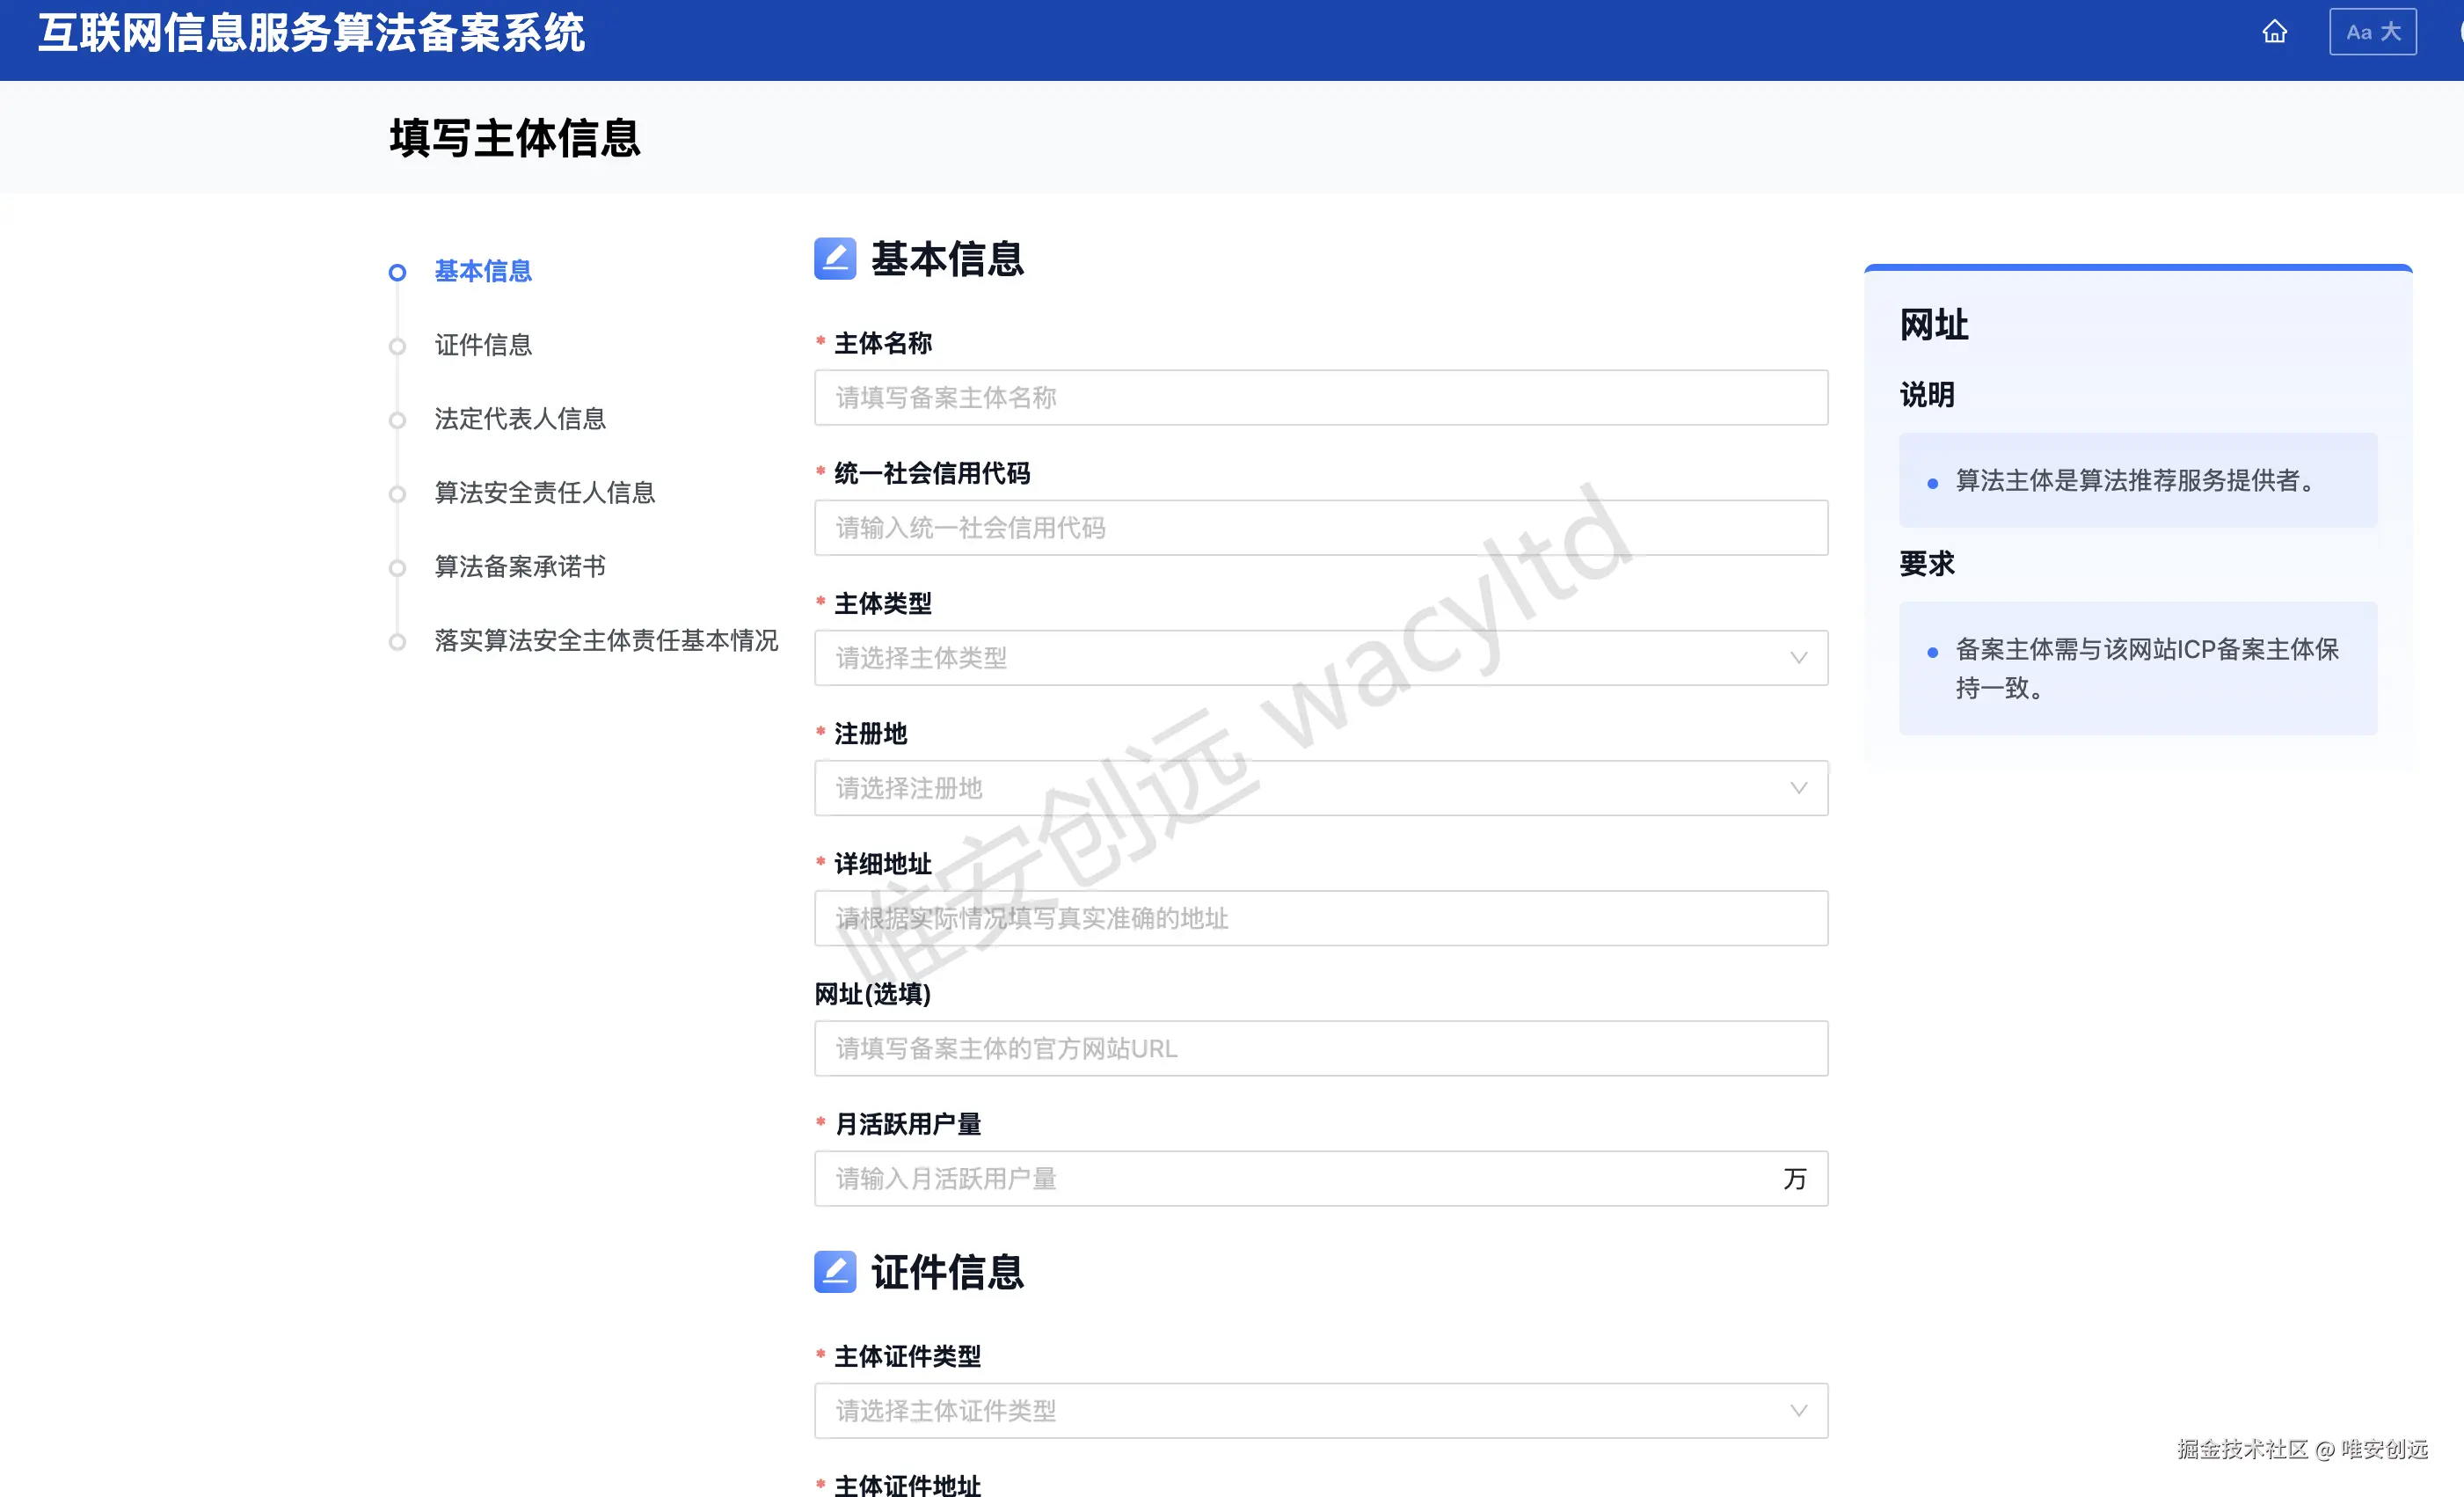Select 算法安全责任人信息 sidebar item

click(544, 493)
